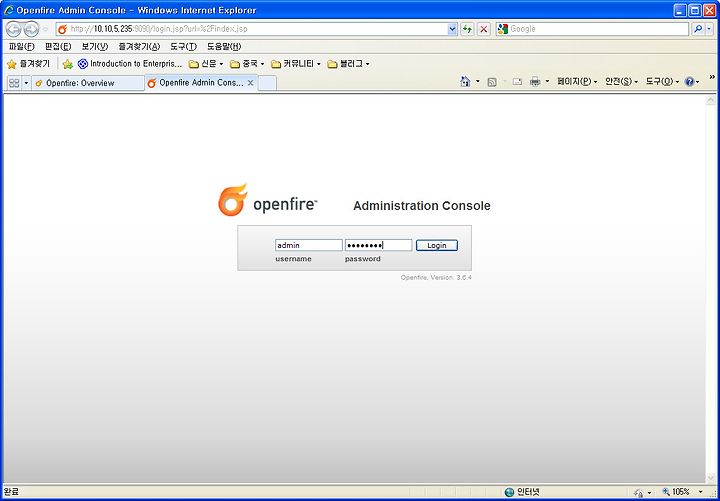The image size is (720, 501).
Task: Click the vertical scrollbar up arrow
Action: click(x=710, y=100)
